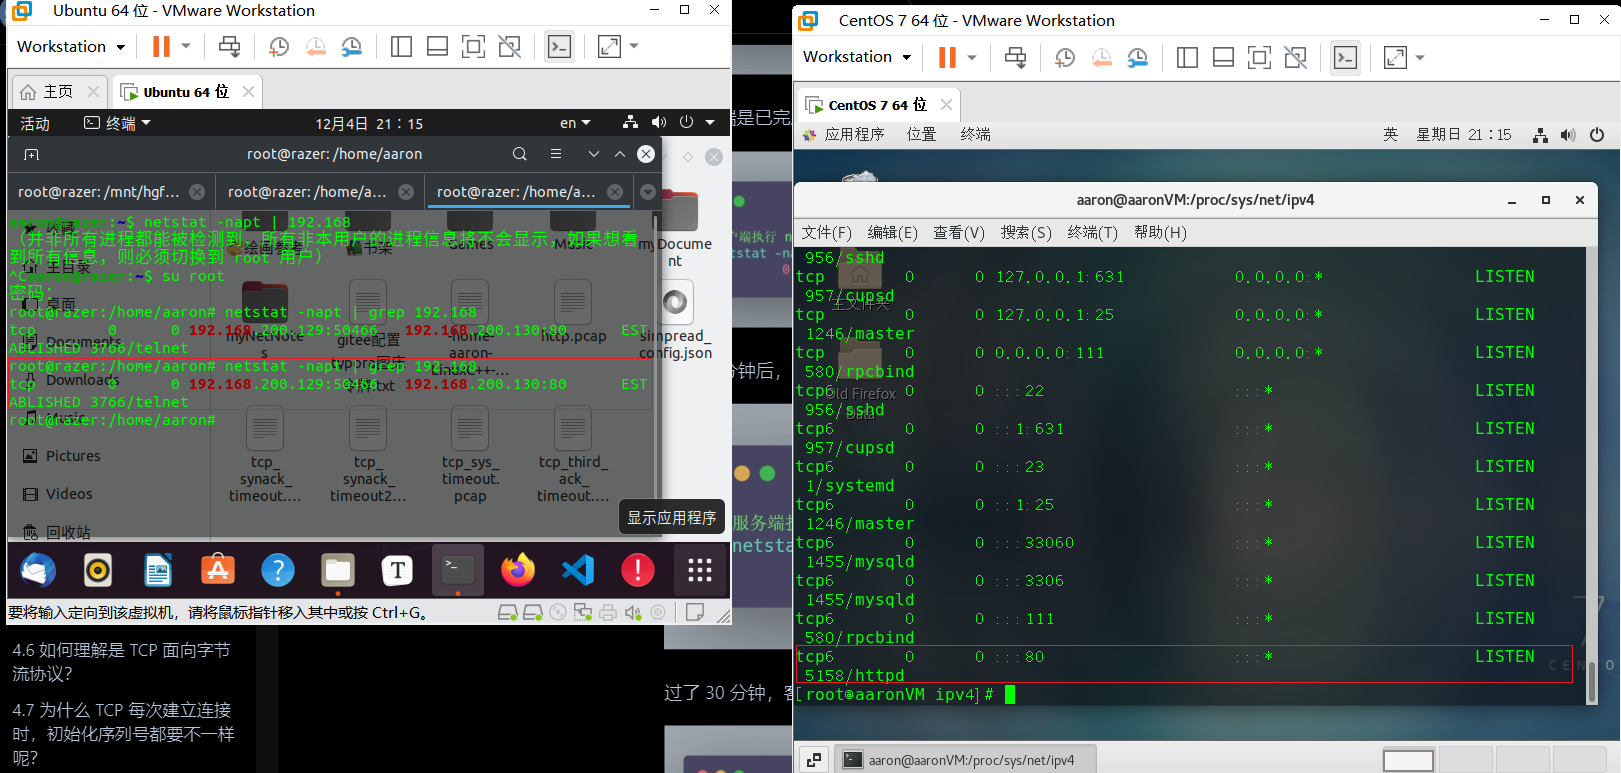1621x773 pixels.
Task: Click sound card icon in Ubuntu status bar
Action: click(633, 612)
